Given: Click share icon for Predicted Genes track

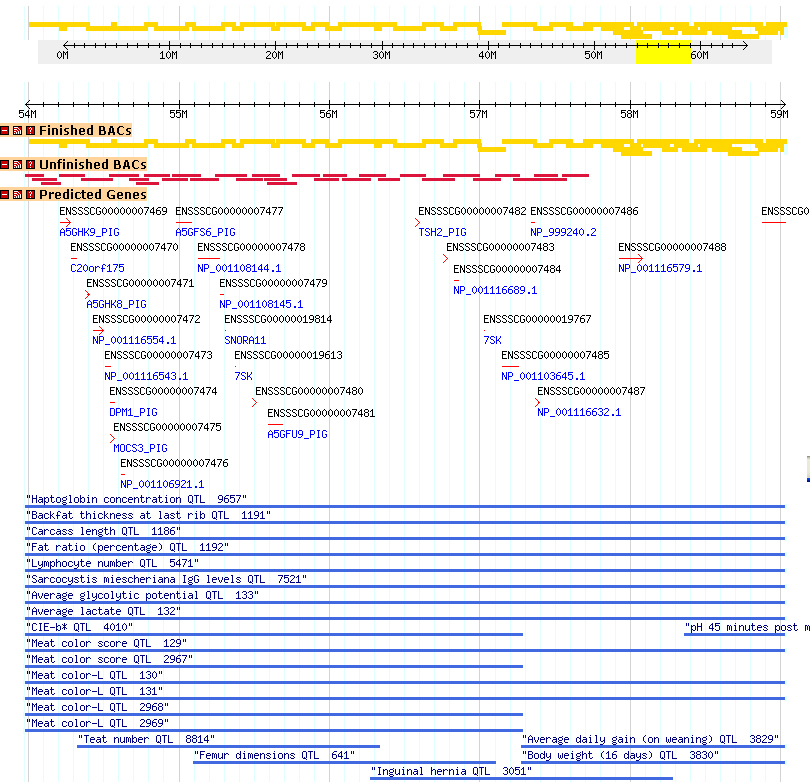Looking at the screenshot, I should 18,194.
